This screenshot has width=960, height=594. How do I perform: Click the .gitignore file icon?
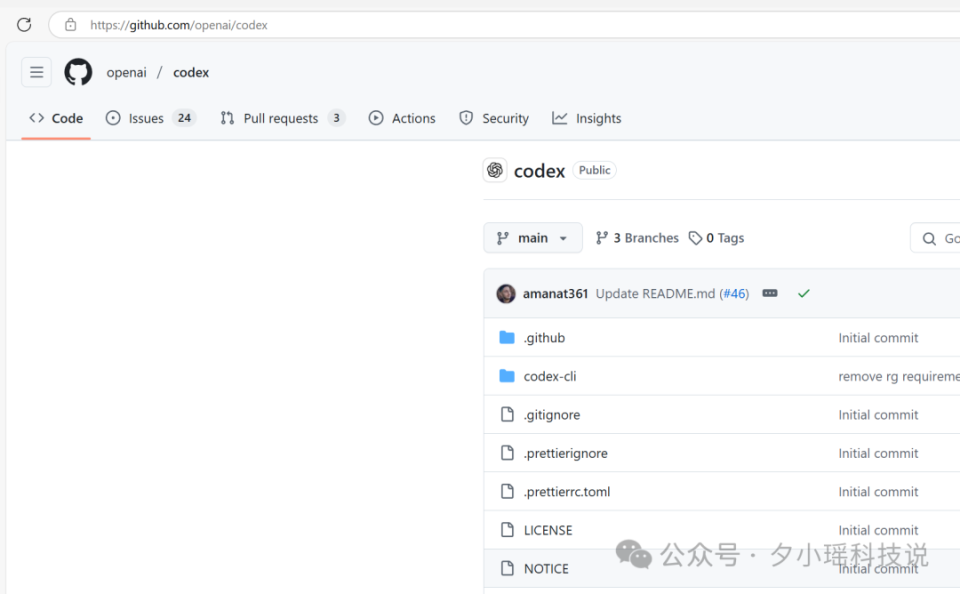507,415
